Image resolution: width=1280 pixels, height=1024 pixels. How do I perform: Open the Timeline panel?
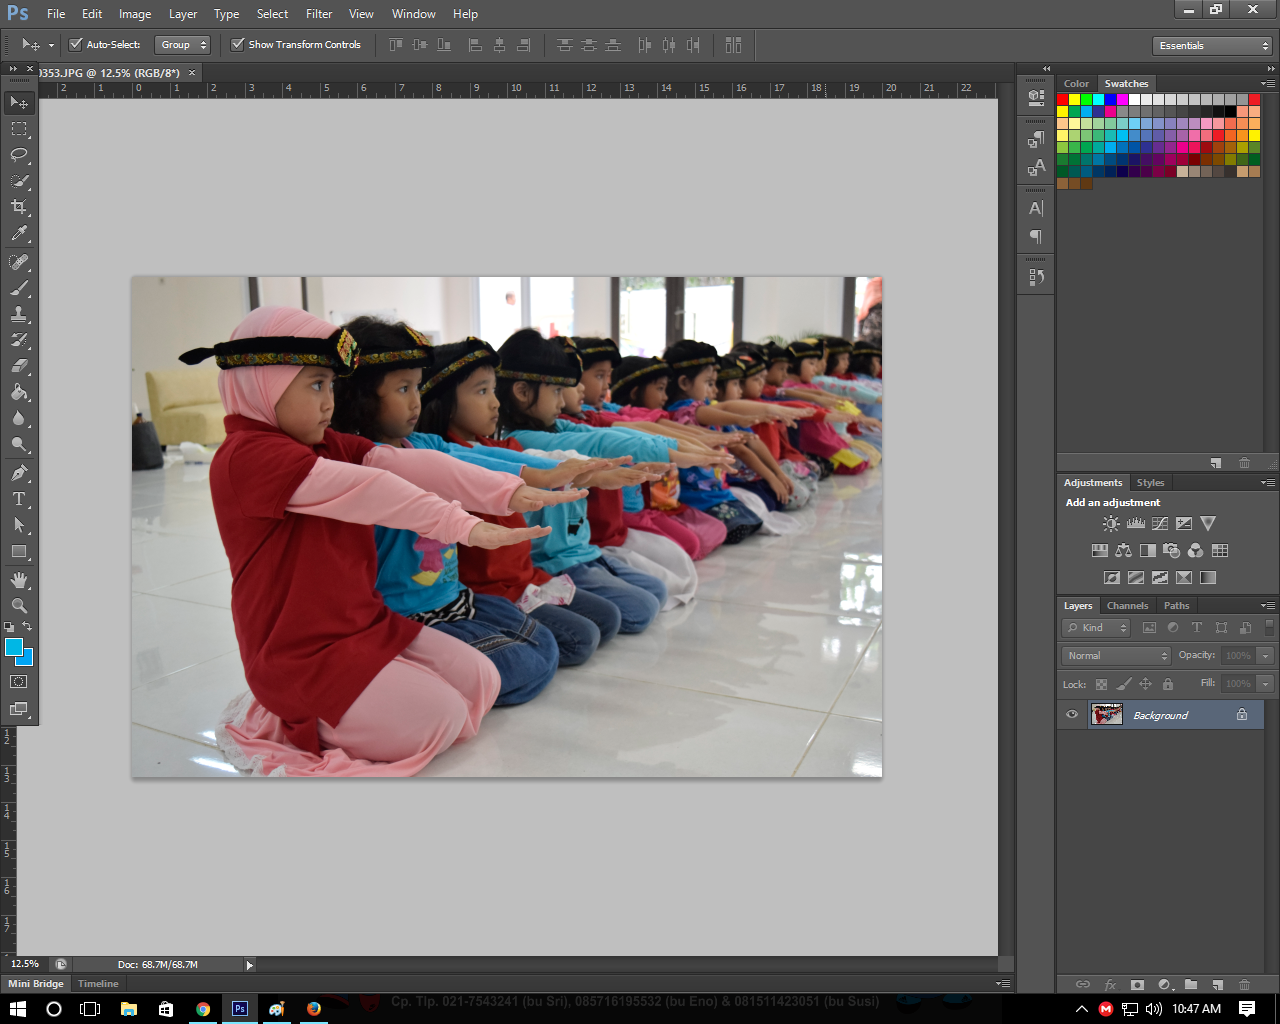[97, 983]
